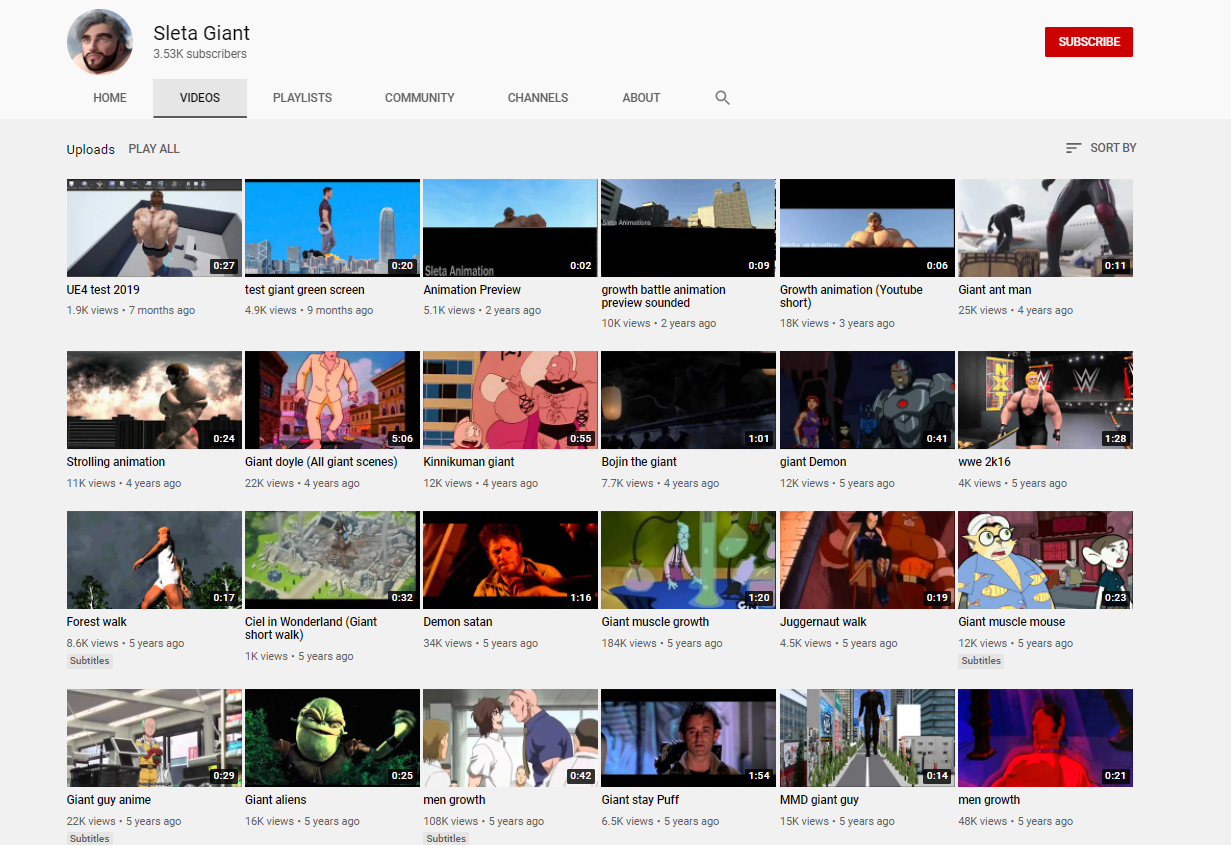Screen dimensions: 1231x845
Task: Click the search icon in channel tabs
Action: [x=722, y=98]
